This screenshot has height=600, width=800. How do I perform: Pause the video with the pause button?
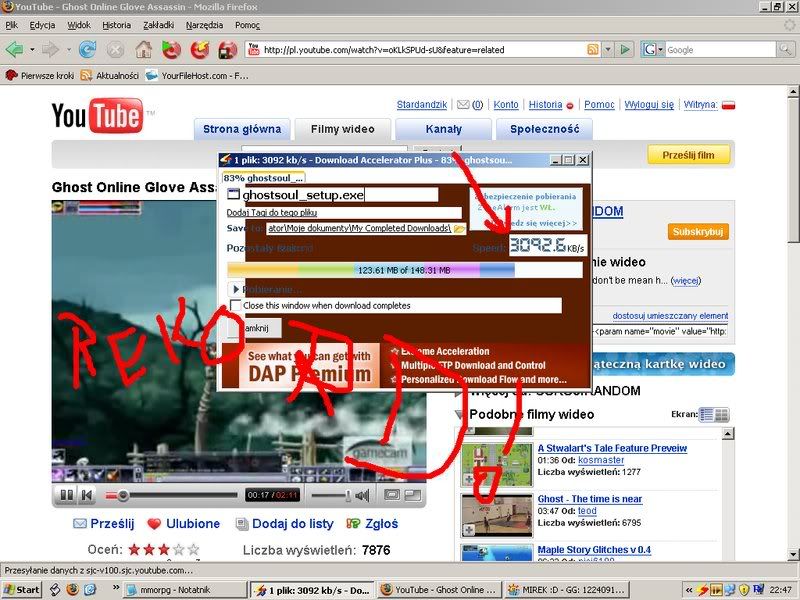pos(67,495)
